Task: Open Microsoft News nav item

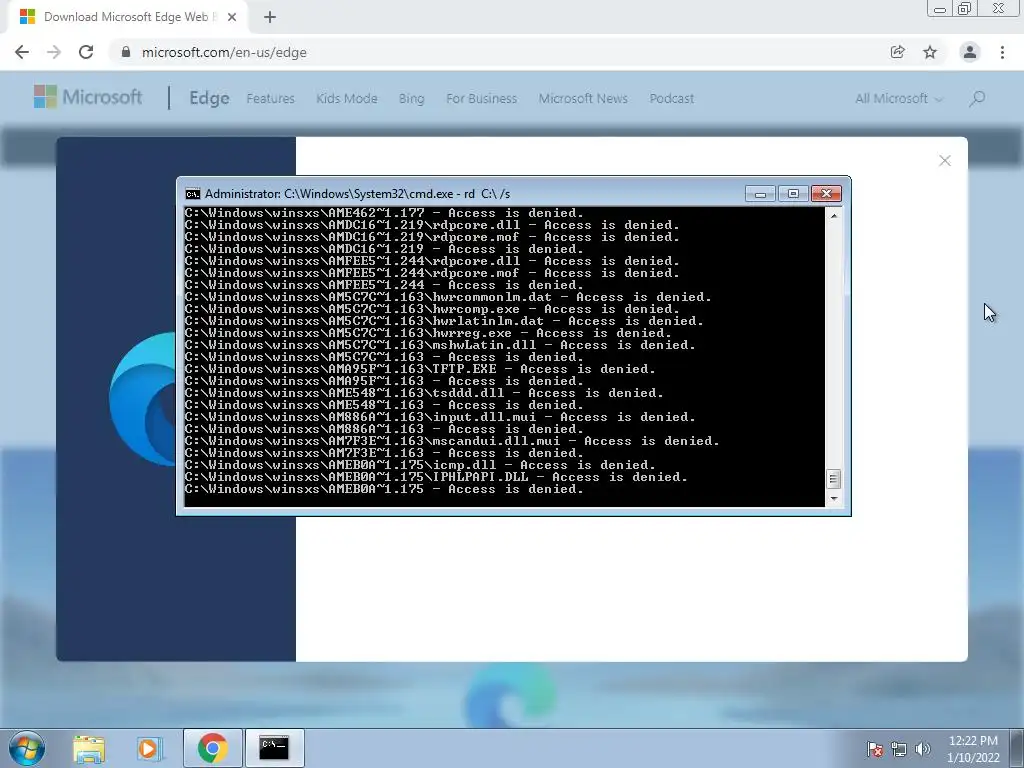Action: point(583,99)
